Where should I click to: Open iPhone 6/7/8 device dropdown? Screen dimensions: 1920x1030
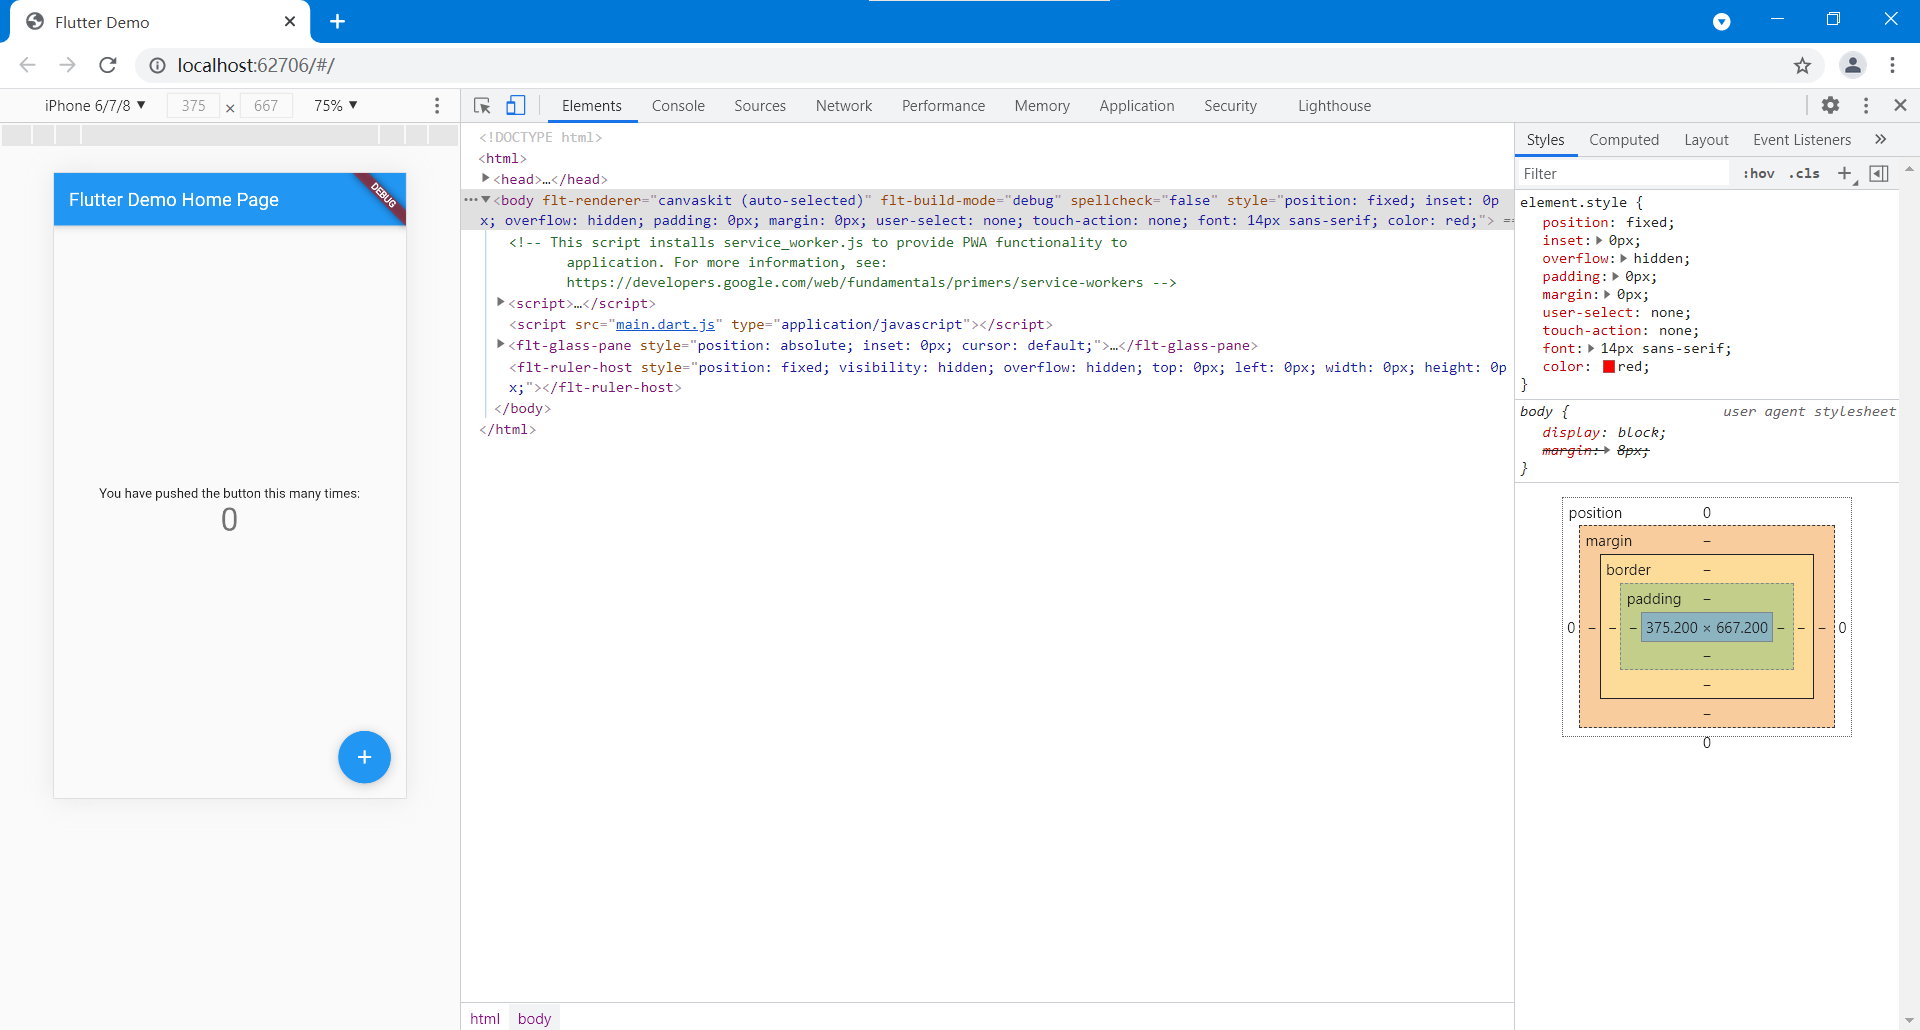coord(95,105)
